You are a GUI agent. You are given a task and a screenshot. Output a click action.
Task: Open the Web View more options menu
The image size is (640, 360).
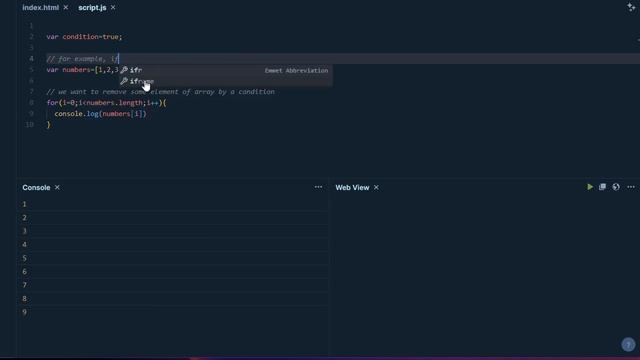pyautogui.click(x=631, y=187)
